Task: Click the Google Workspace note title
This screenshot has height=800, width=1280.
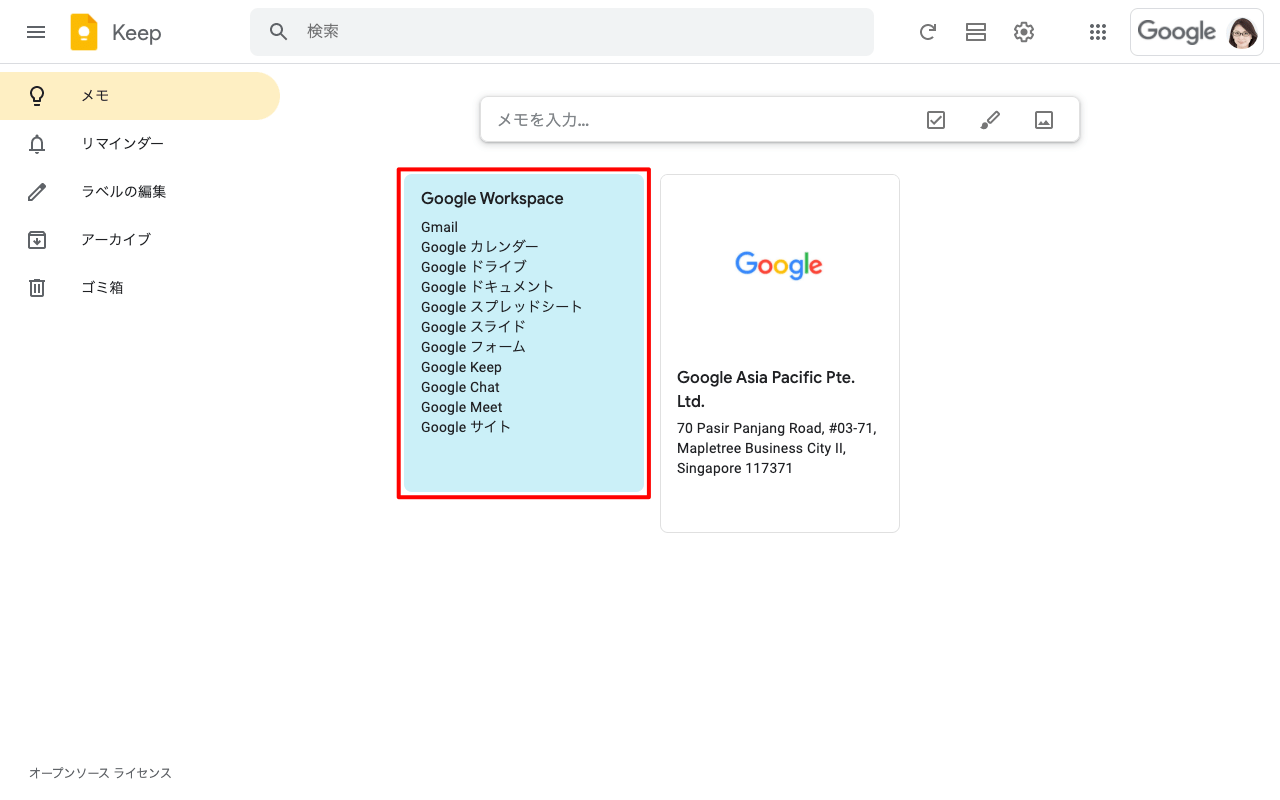Action: (492, 199)
